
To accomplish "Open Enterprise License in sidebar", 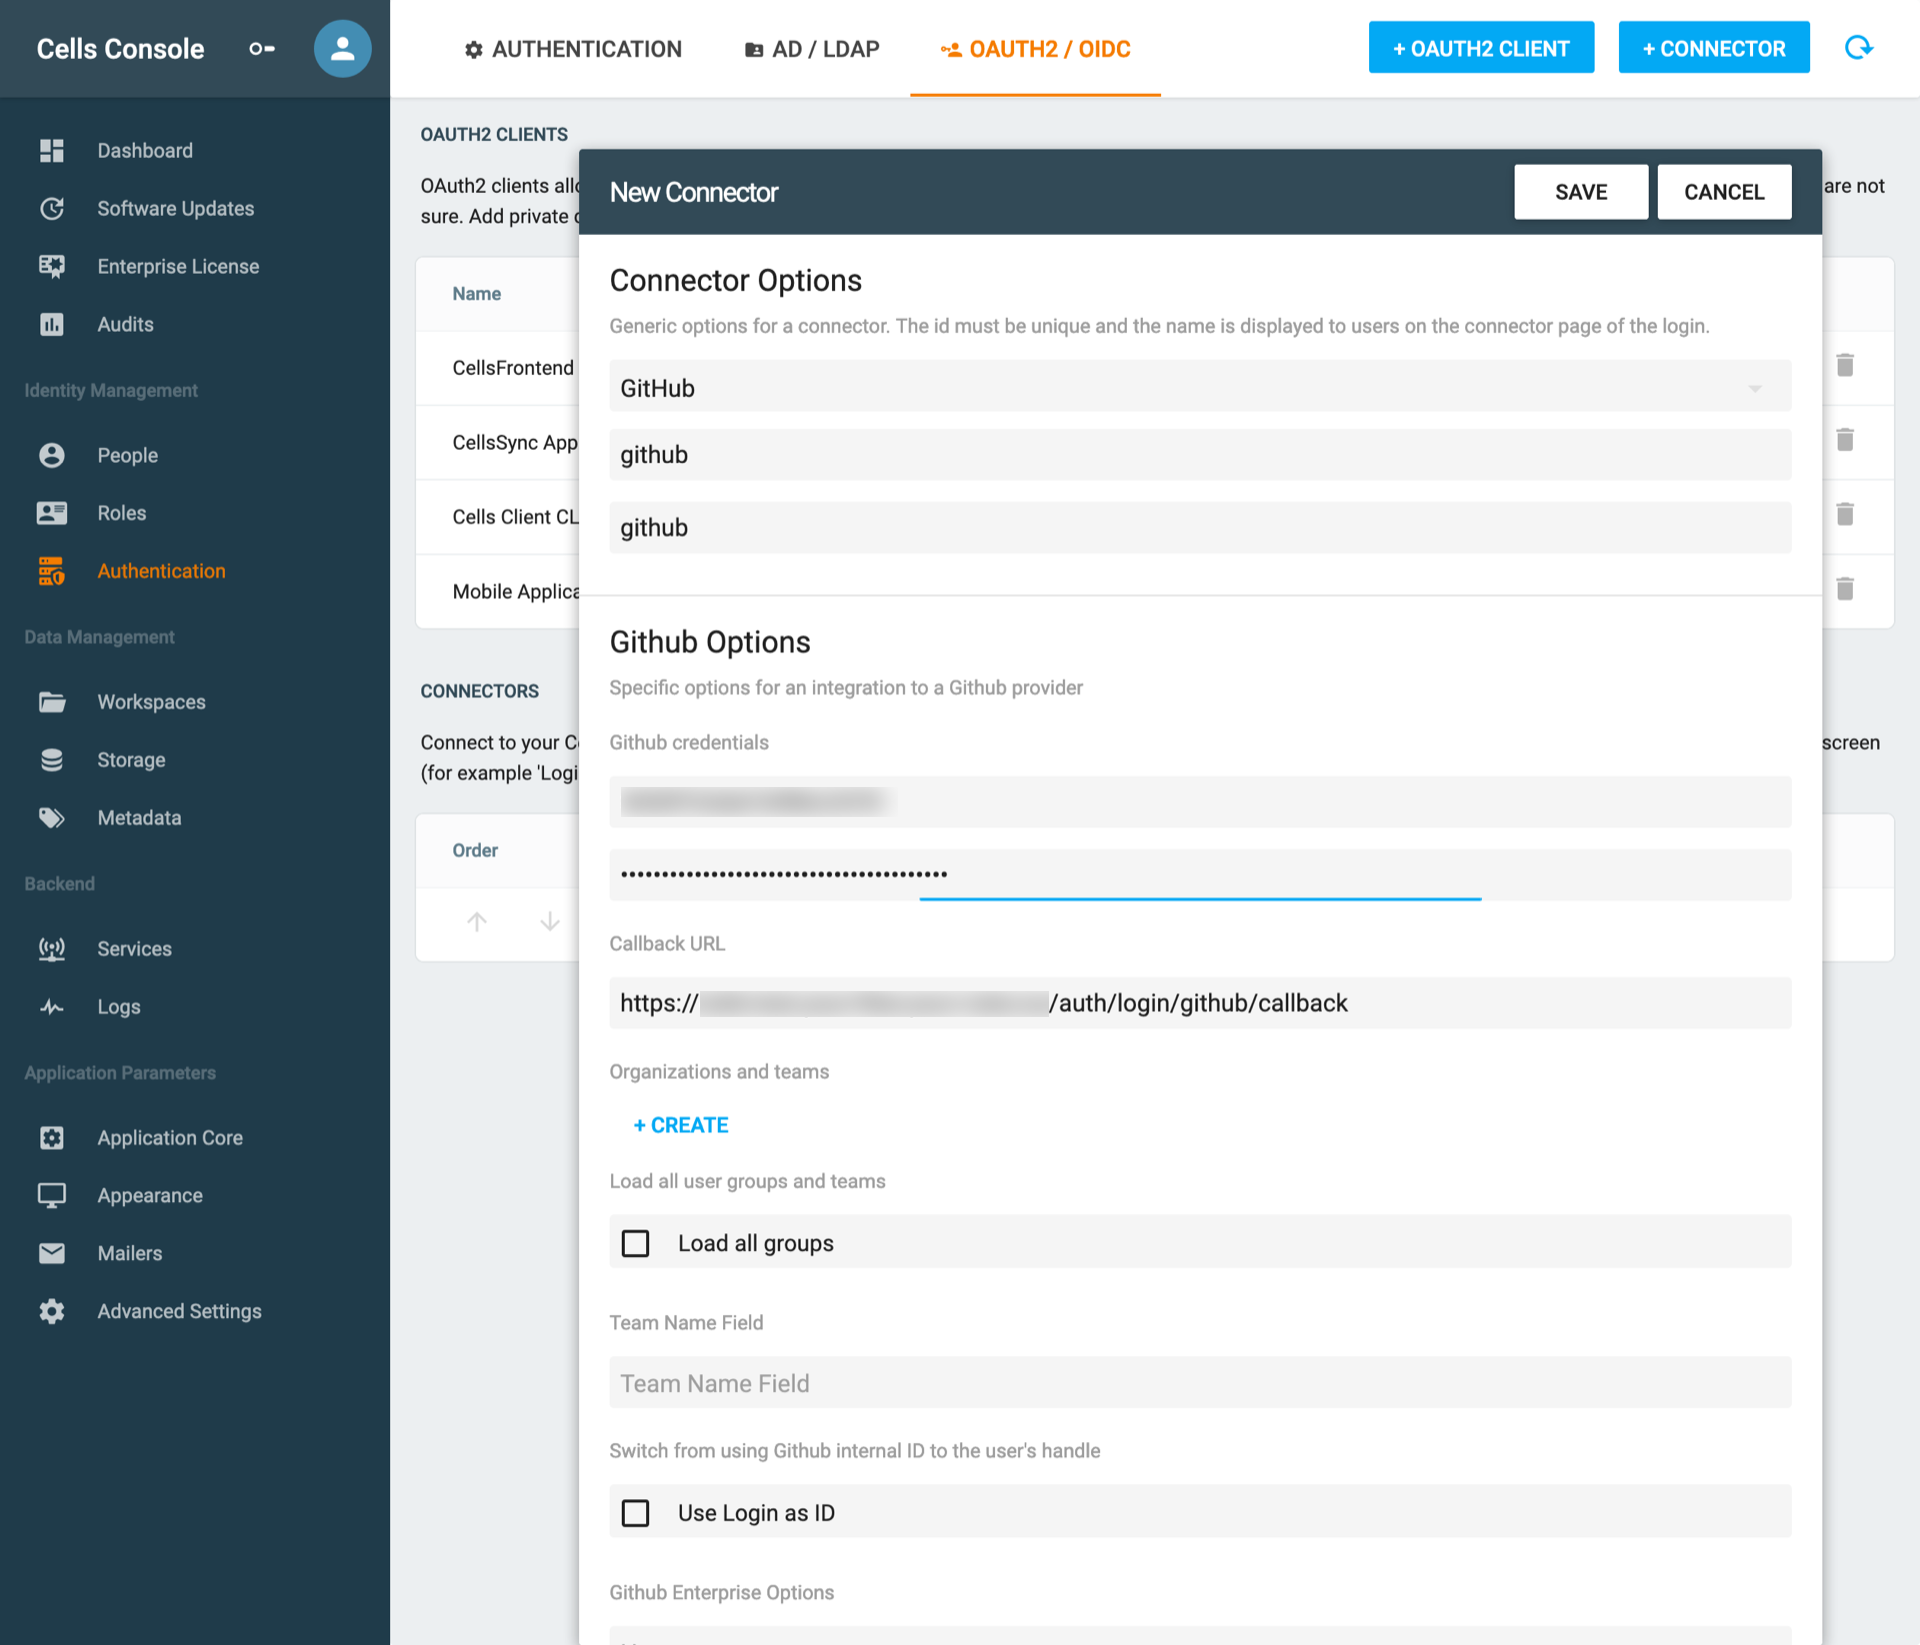I will pyautogui.click(x=178, y=267).
